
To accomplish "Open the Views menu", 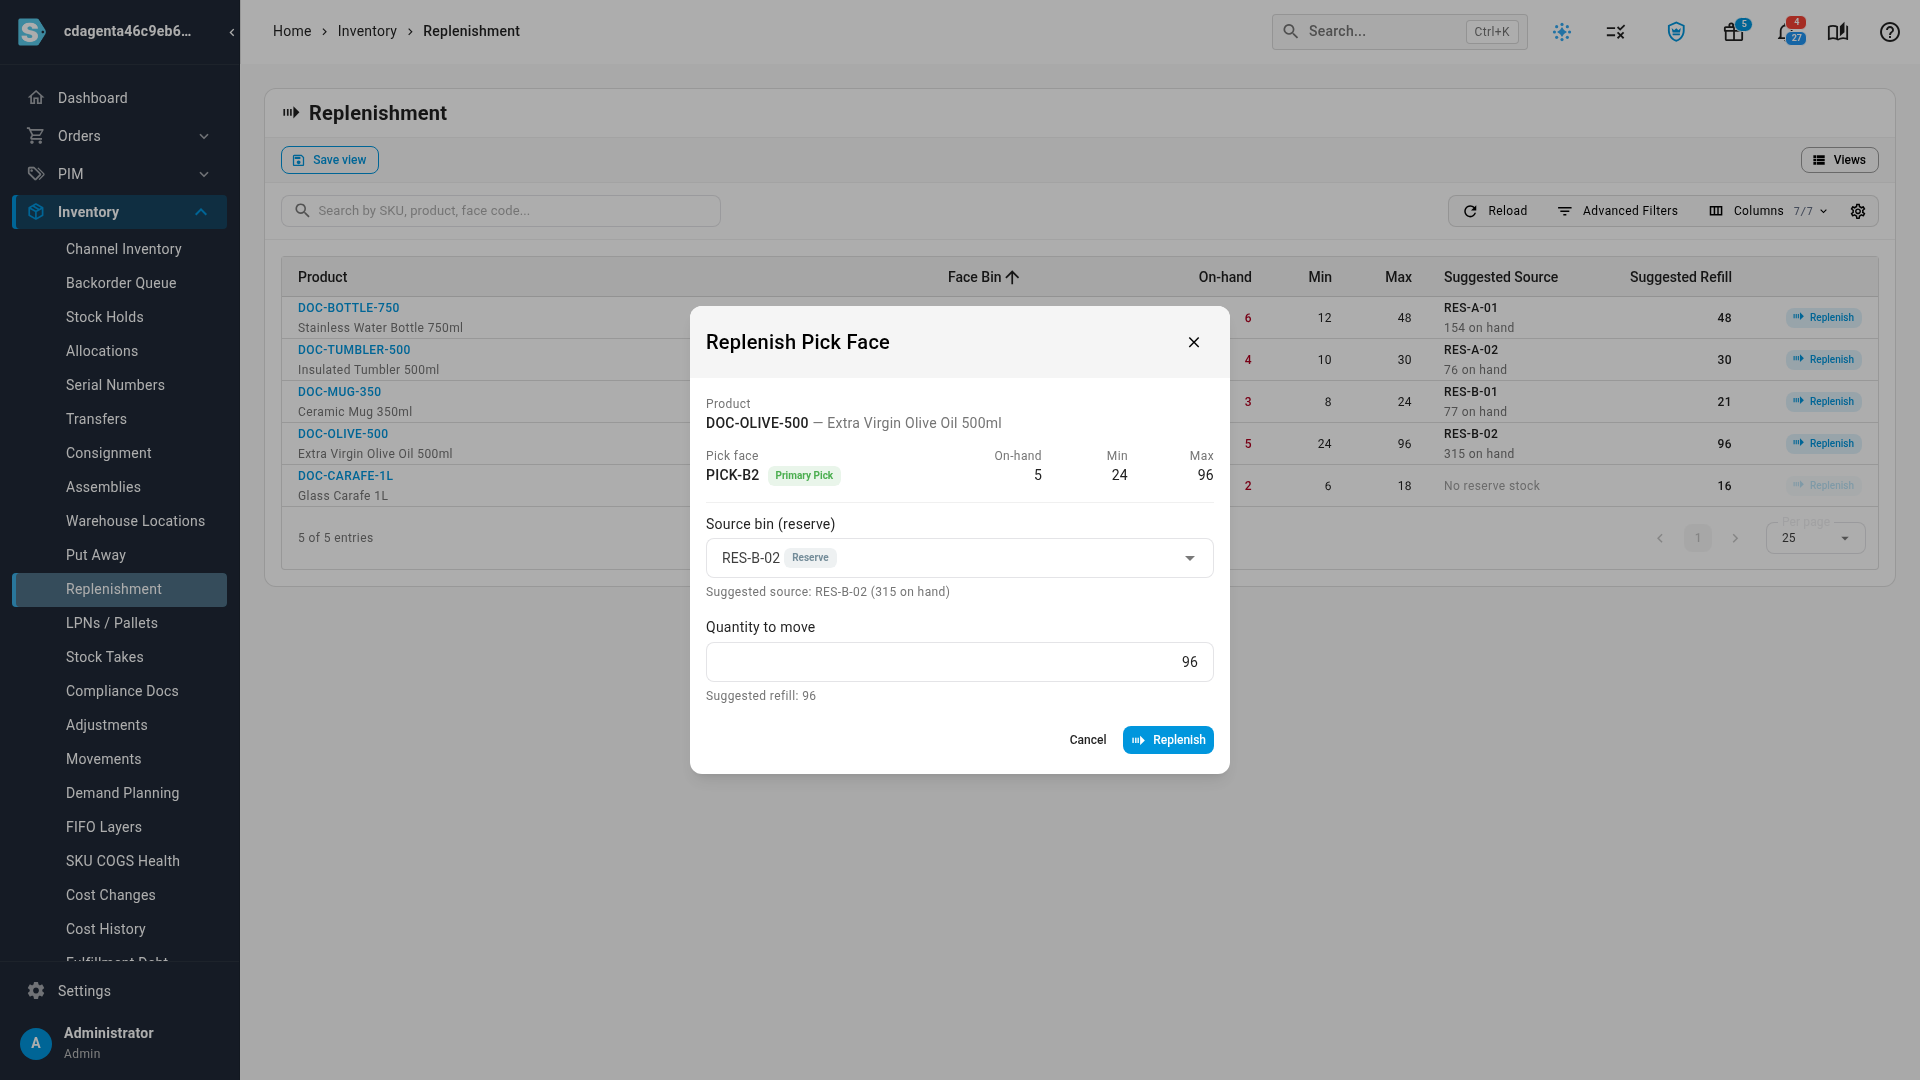I will (x=1839, y=160).
